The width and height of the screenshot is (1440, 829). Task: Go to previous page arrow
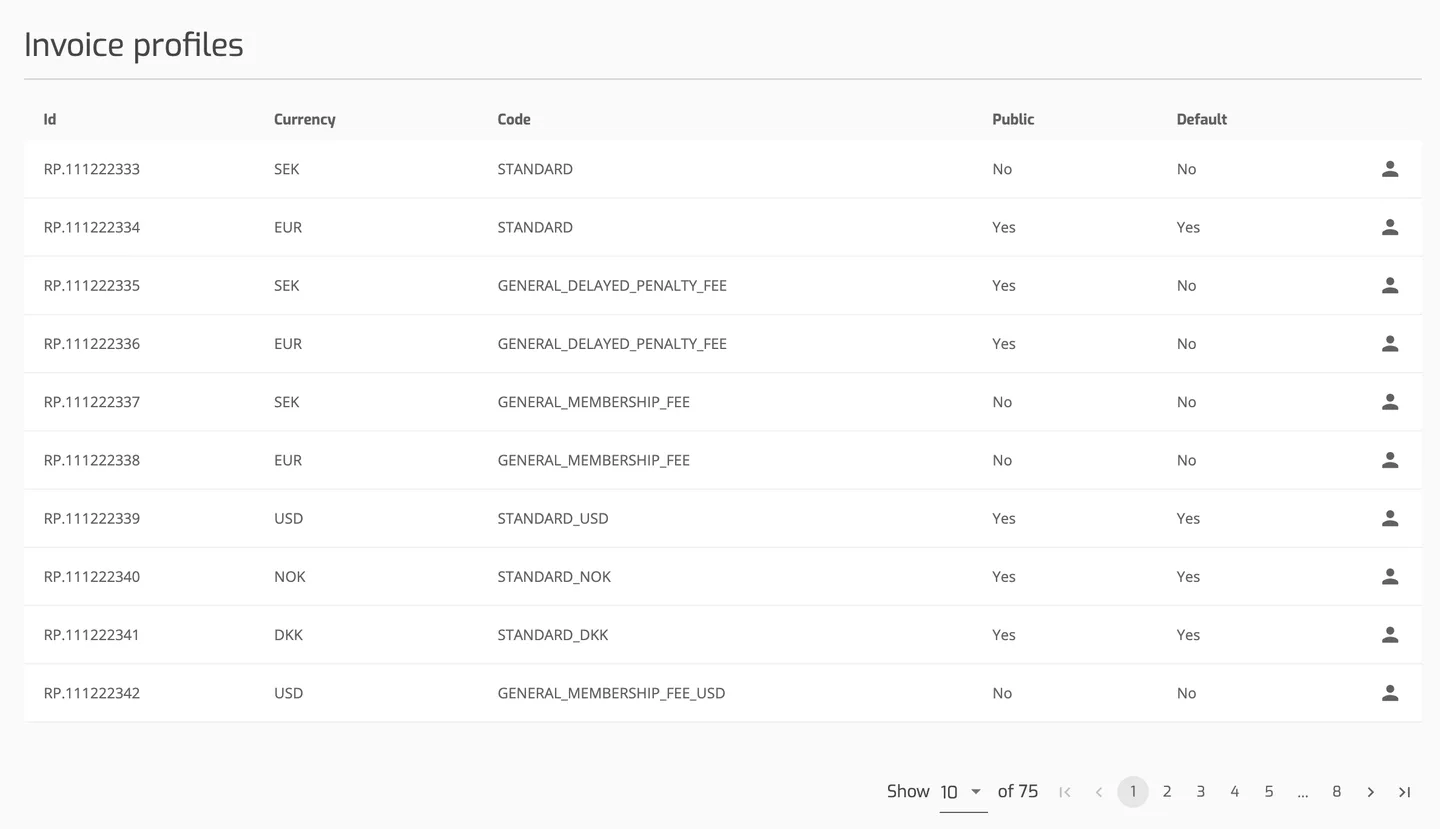coord(1099,792)
